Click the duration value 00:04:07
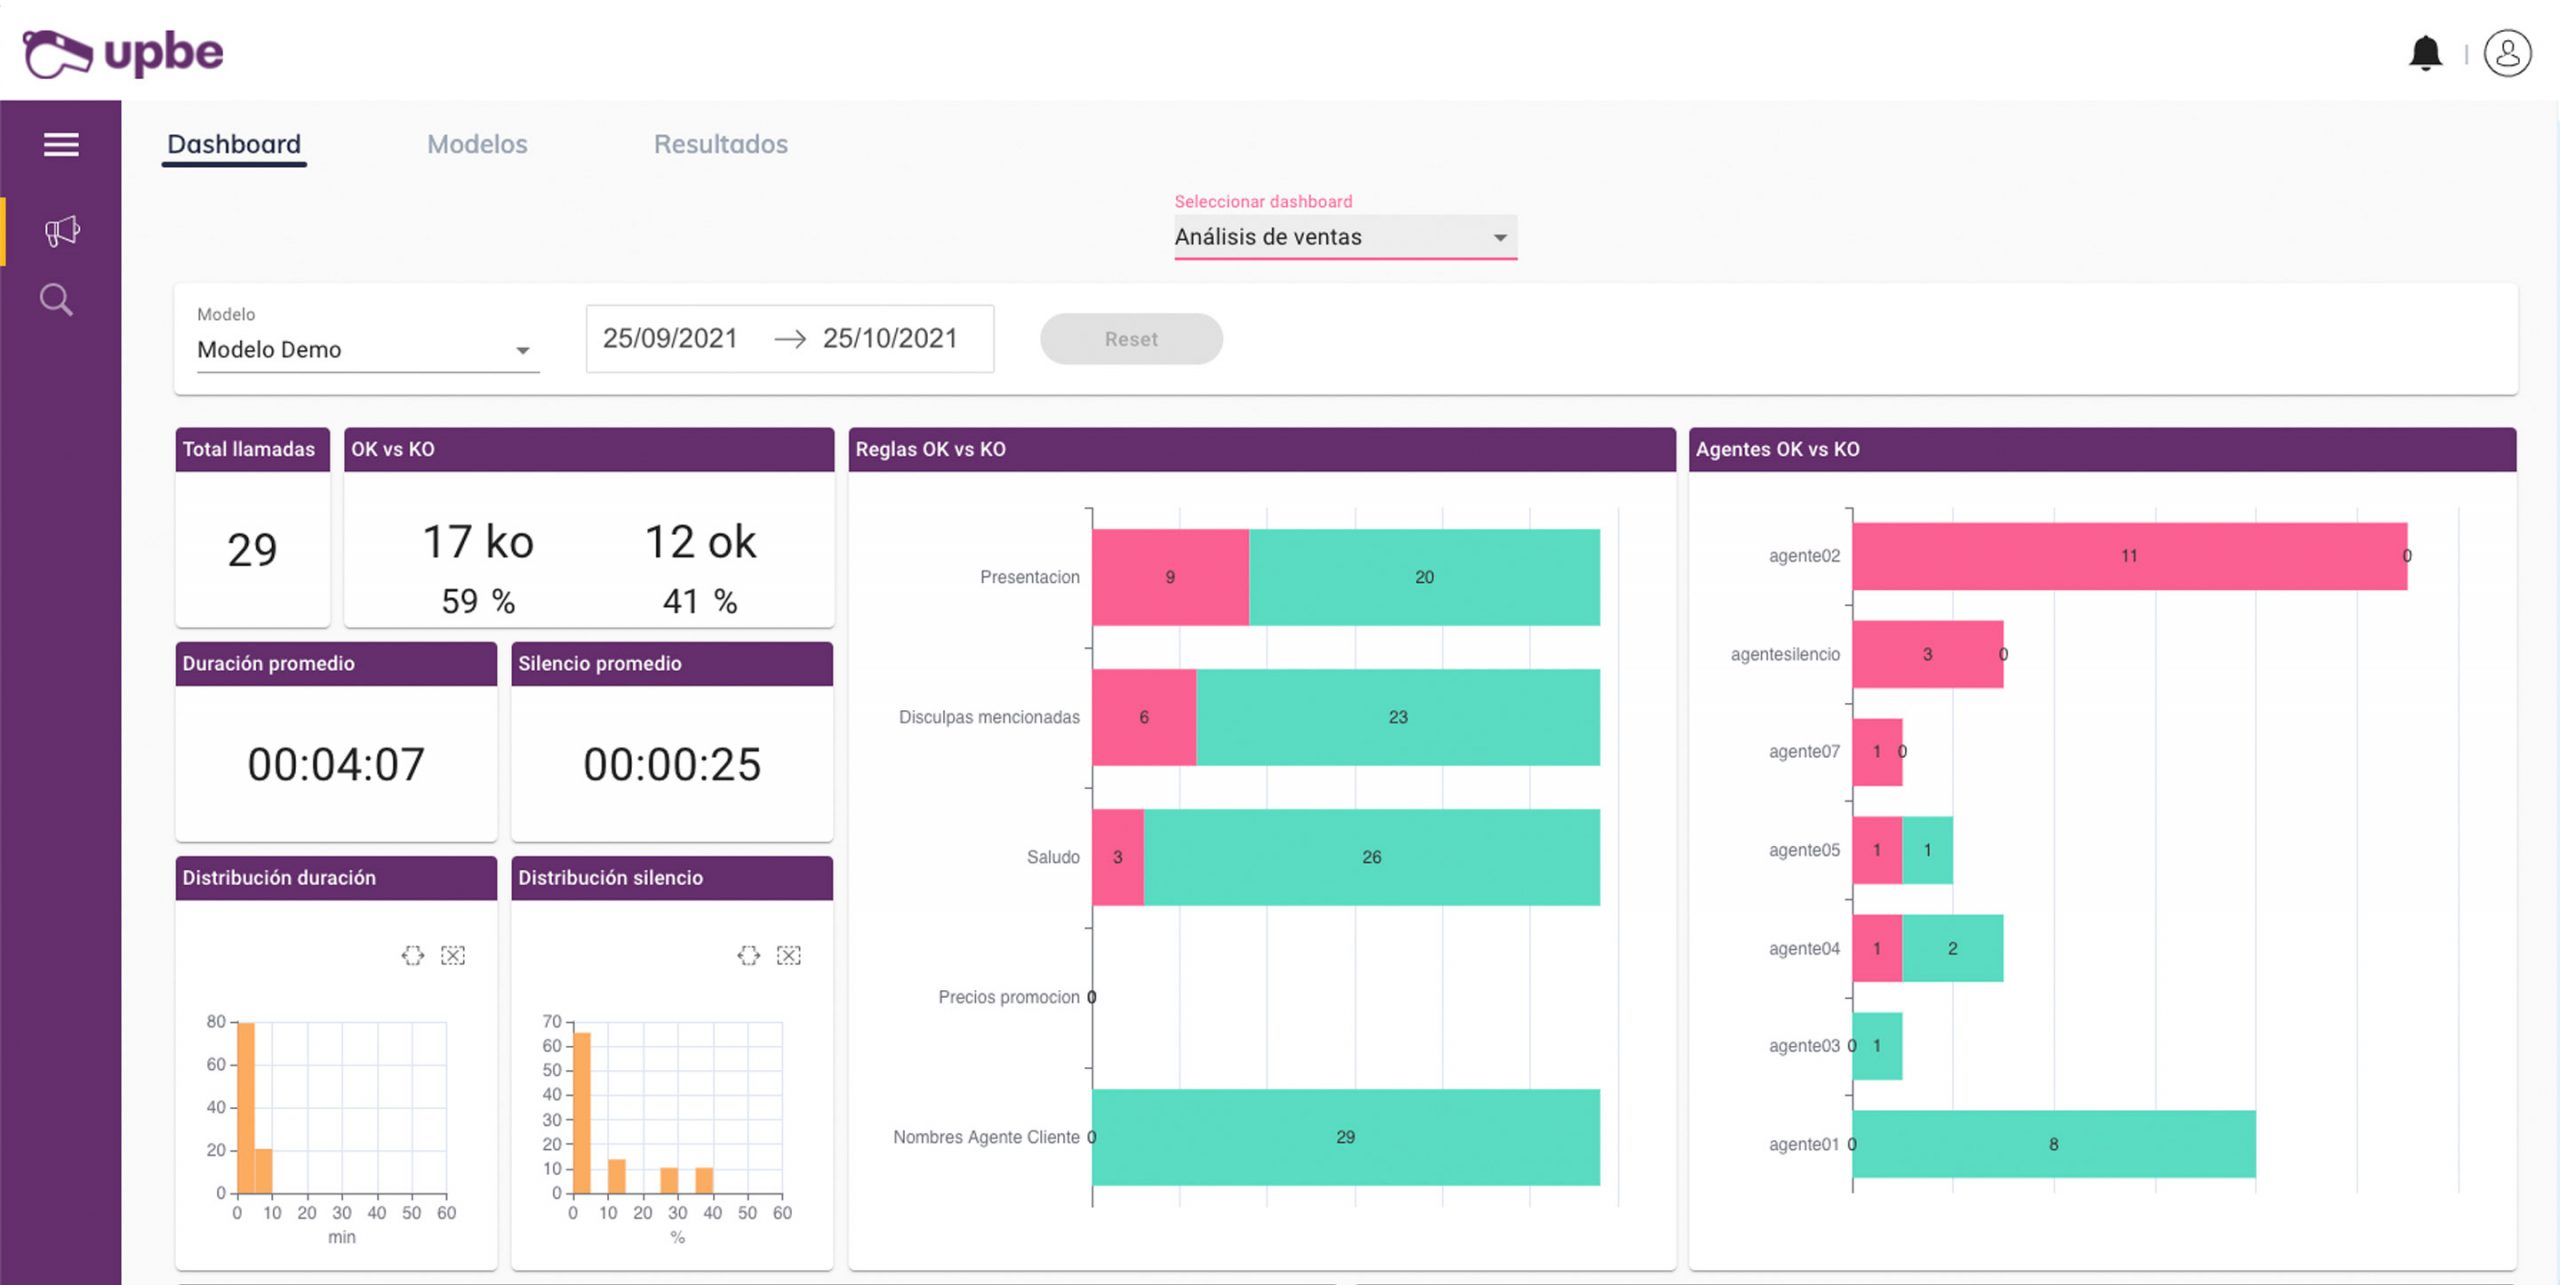2560x1285 pixels. (336, 764)
